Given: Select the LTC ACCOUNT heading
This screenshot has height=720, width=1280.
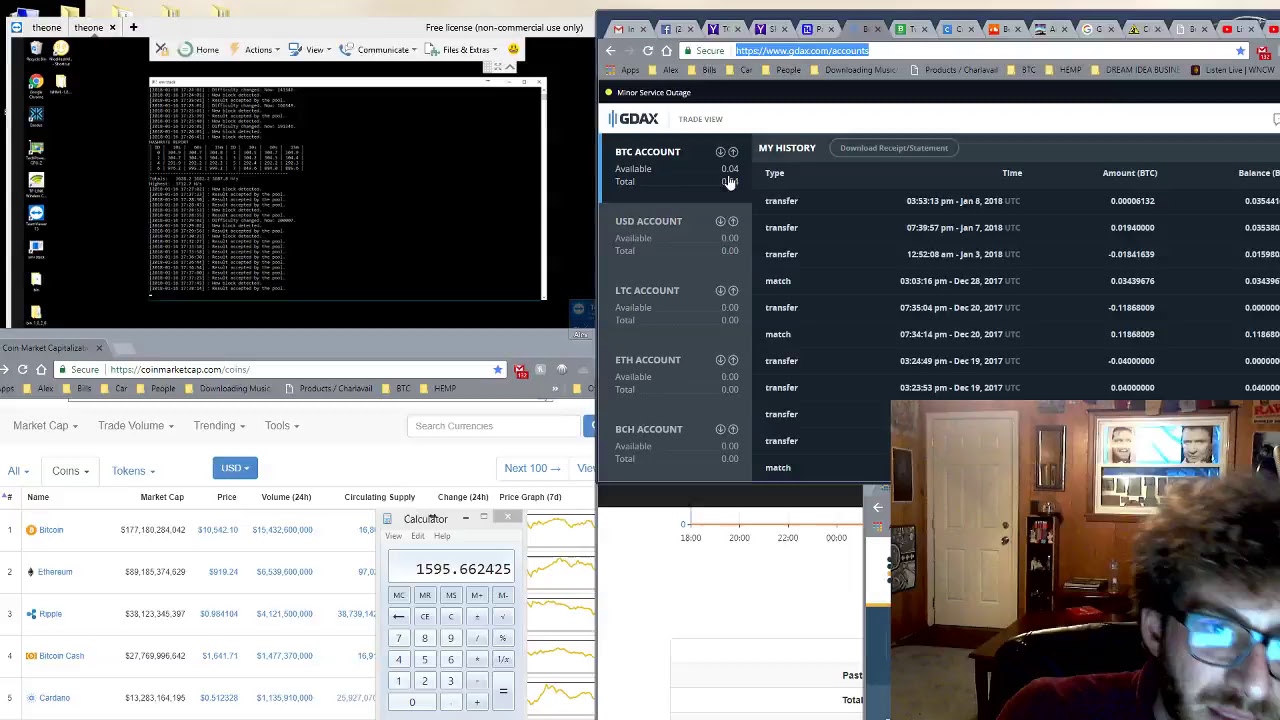Looking at the screenshot, I should pos(647,291).
